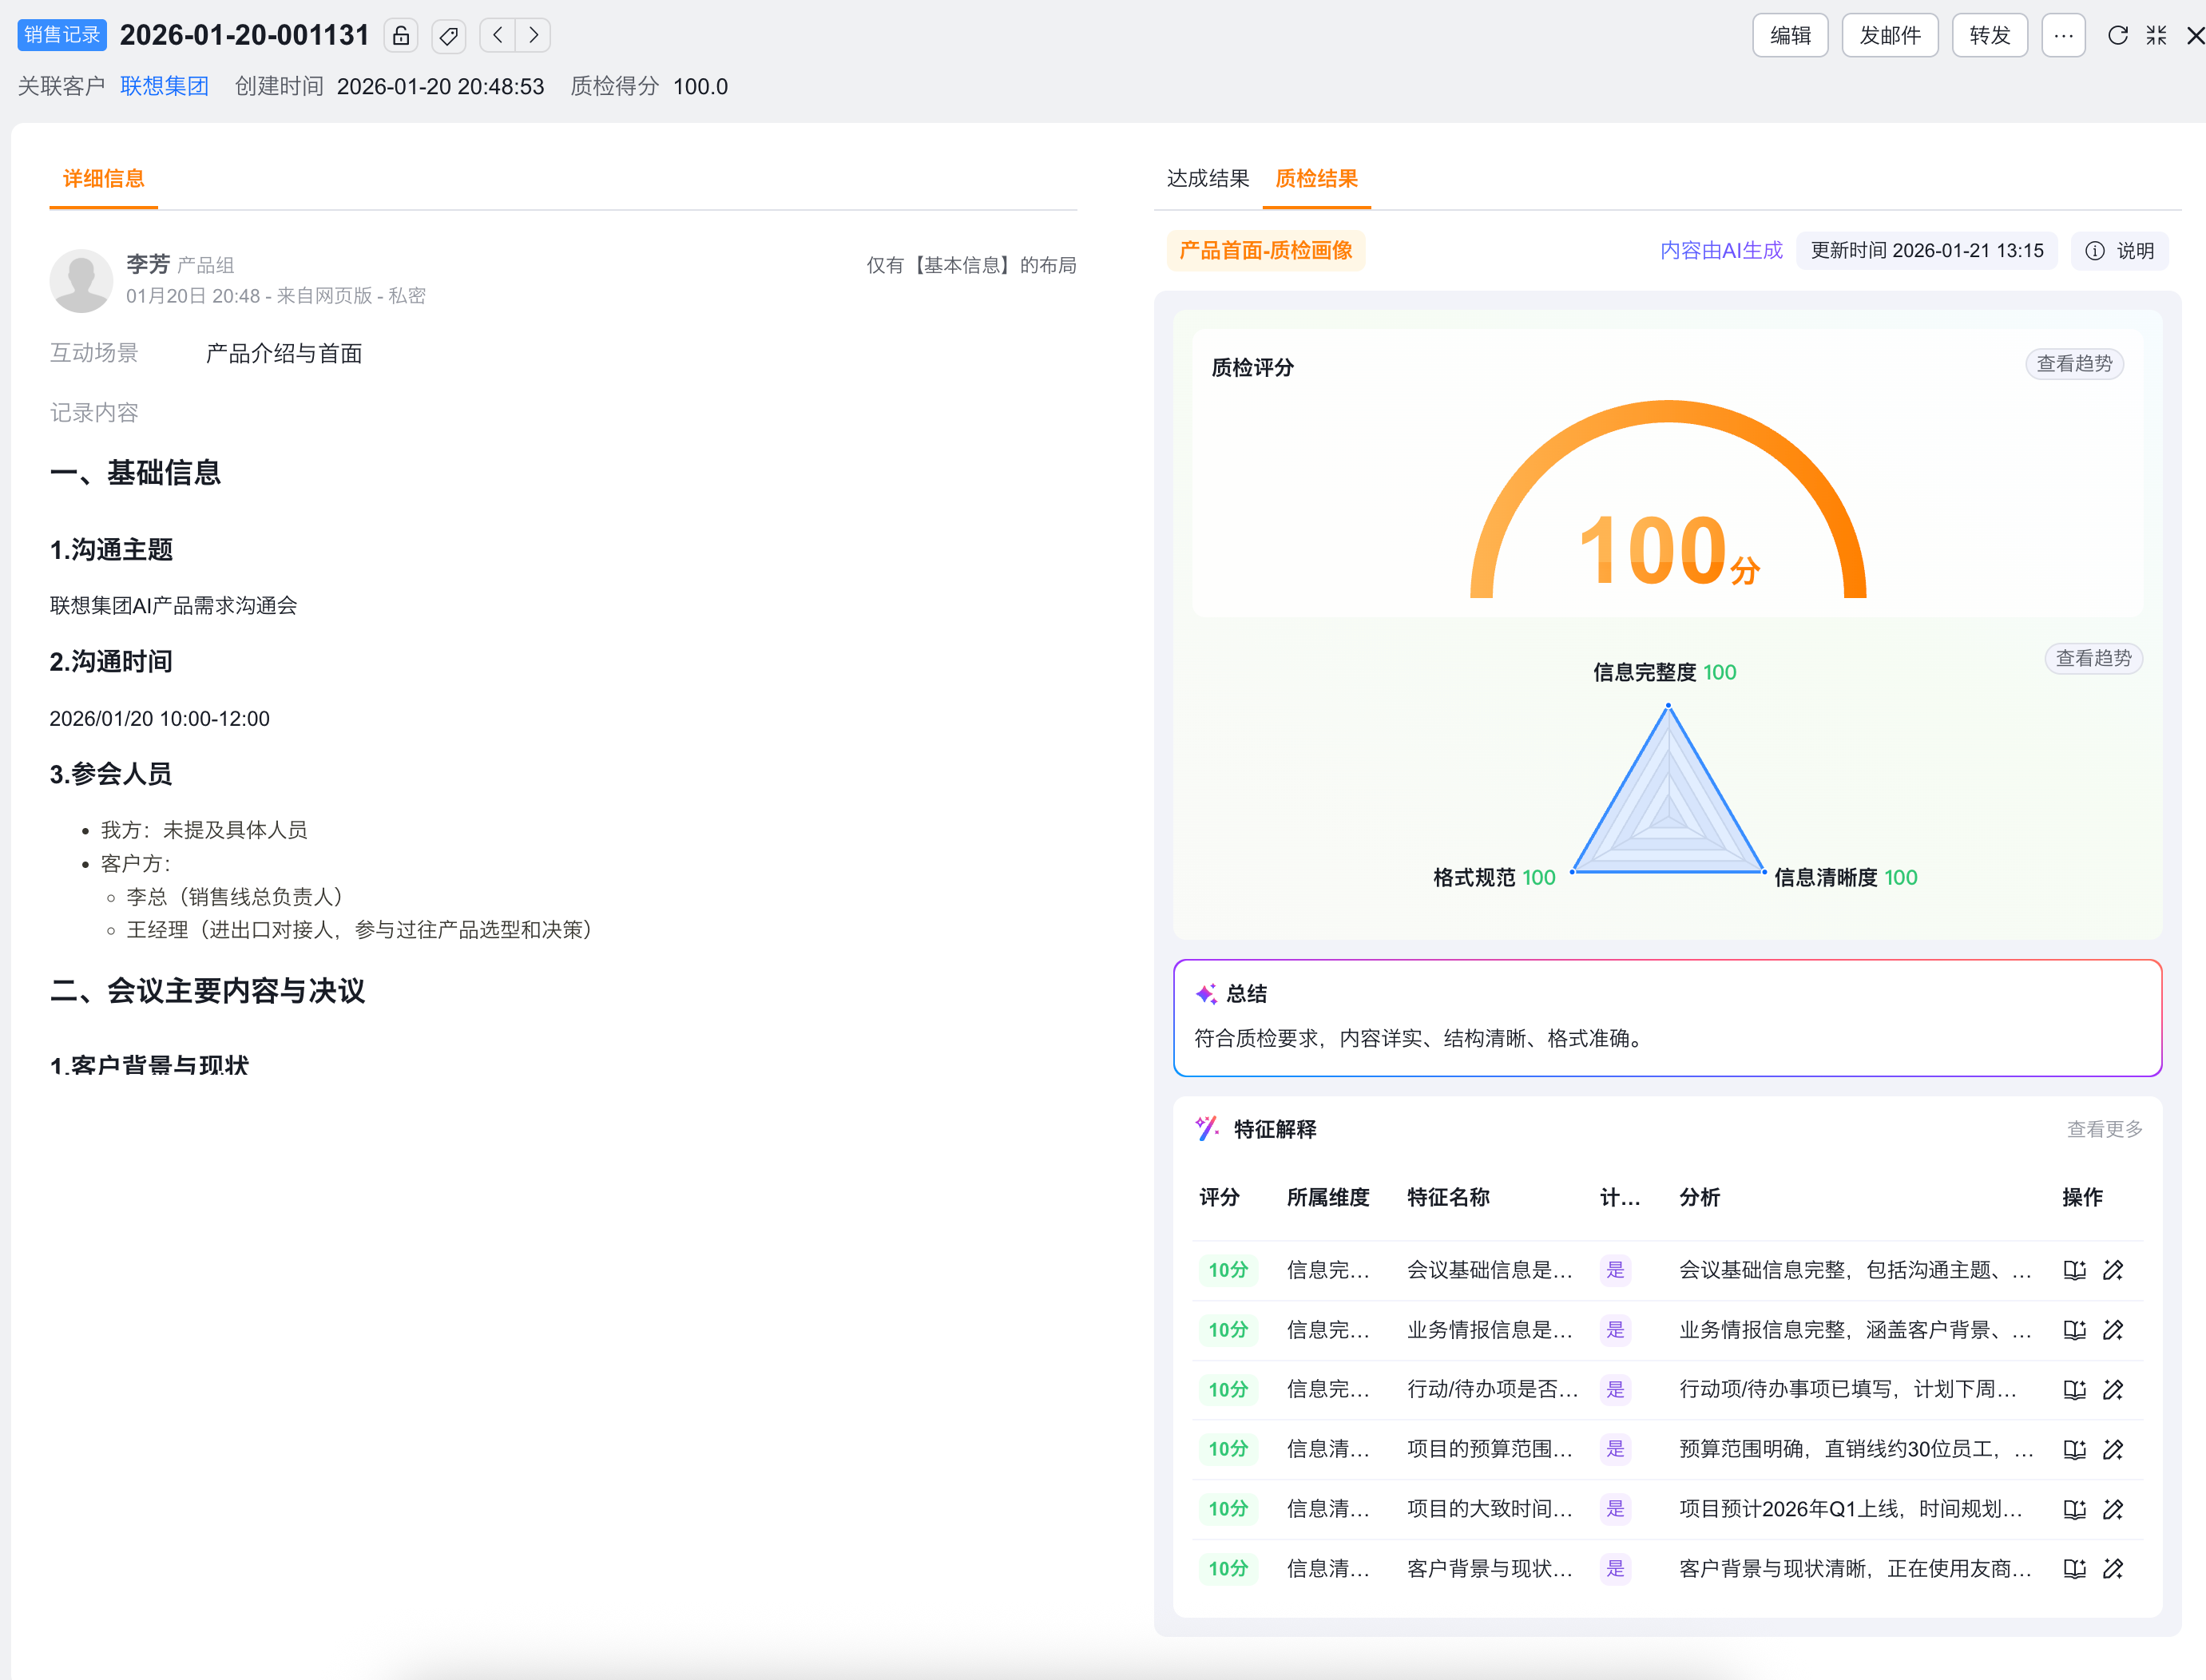The height and width of the screenshot is (1680, 2206).
Task: Open 查看趋势 beside 质检评分
Action: point(2074,364)
